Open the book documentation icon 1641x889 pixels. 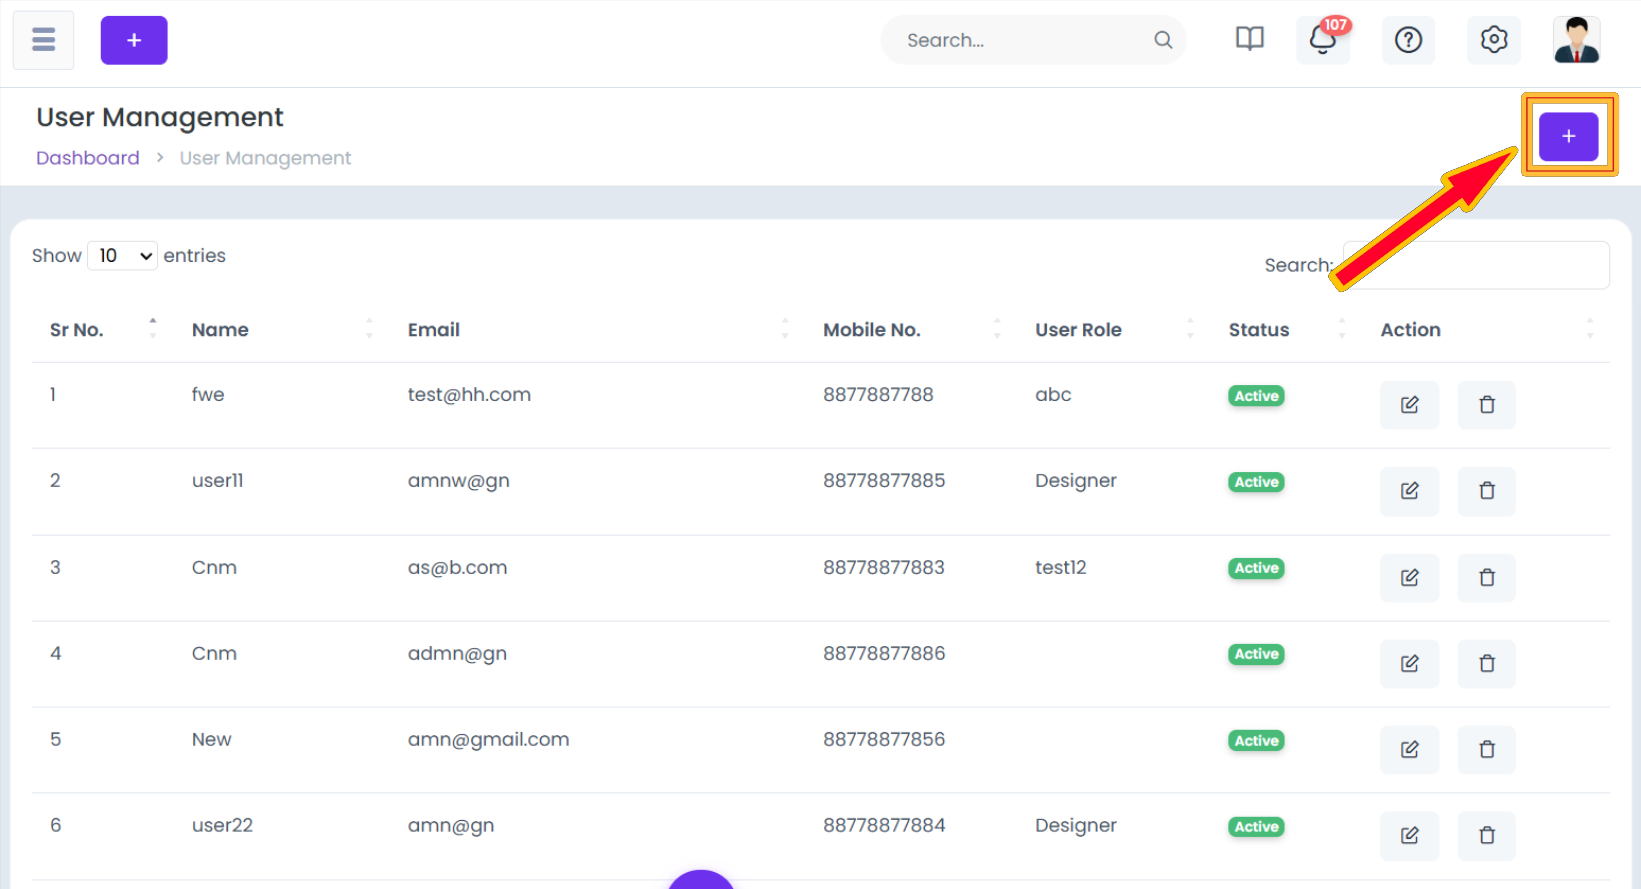pos(1250,39)
